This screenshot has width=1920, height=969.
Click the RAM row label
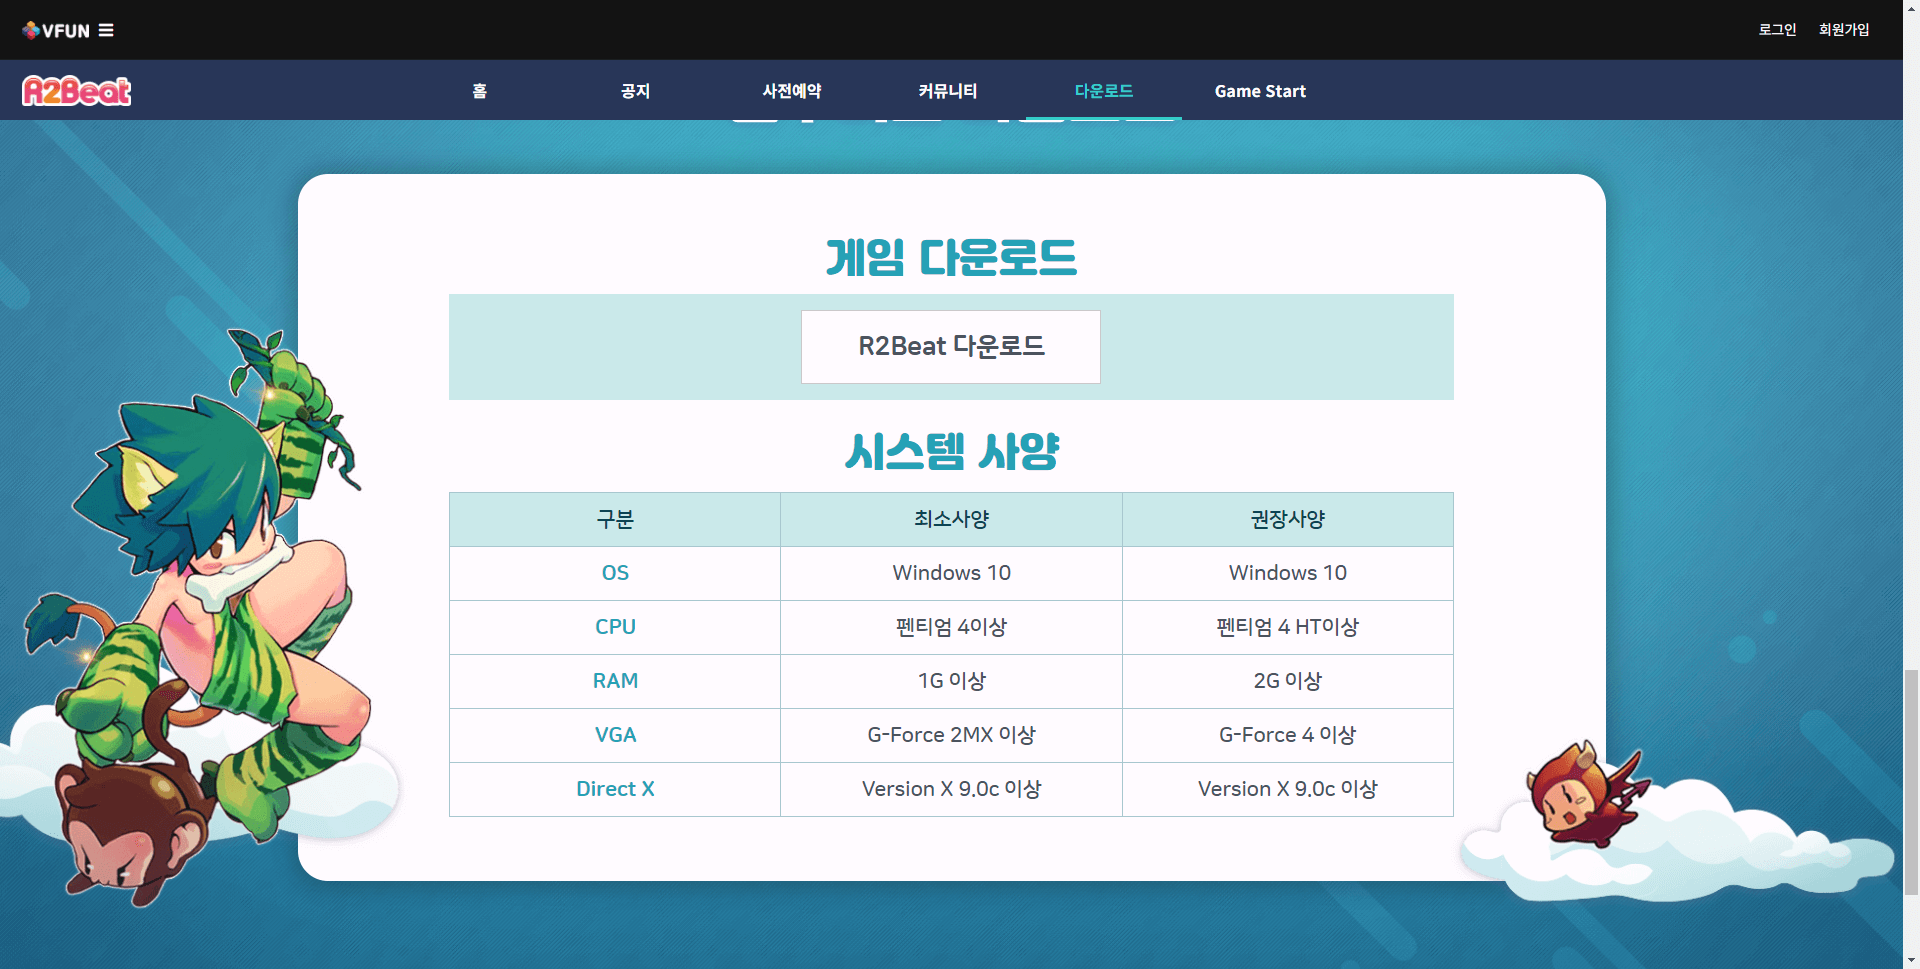pos(615,681)
